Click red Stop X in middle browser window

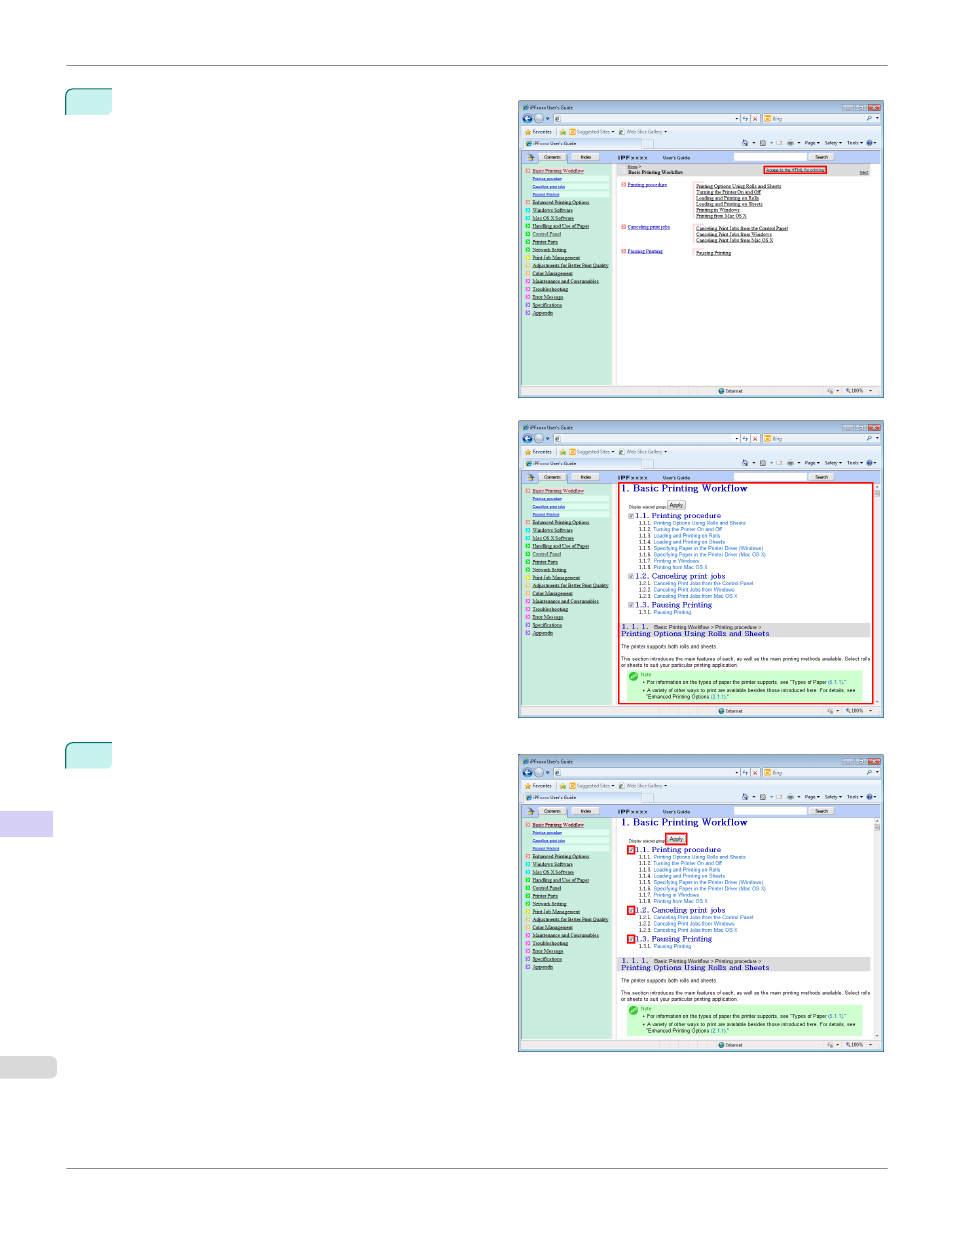point(755,438)
